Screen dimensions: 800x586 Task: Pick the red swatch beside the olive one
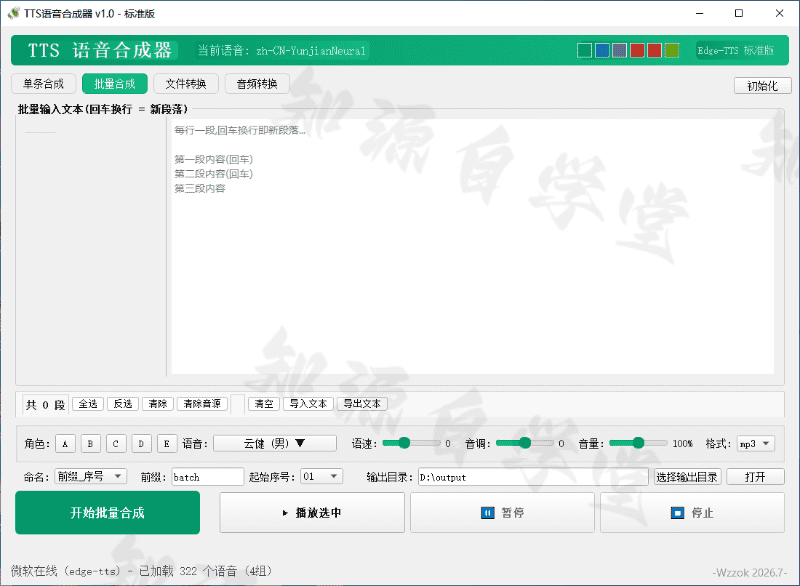654,50
